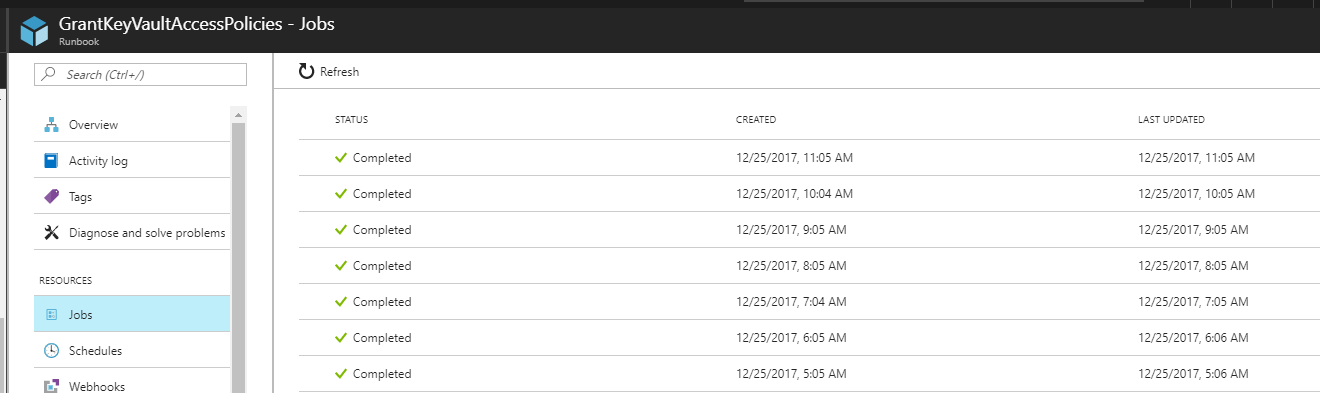
Task: Click the Refresh circular arrow icon
Action: [307, 71]
